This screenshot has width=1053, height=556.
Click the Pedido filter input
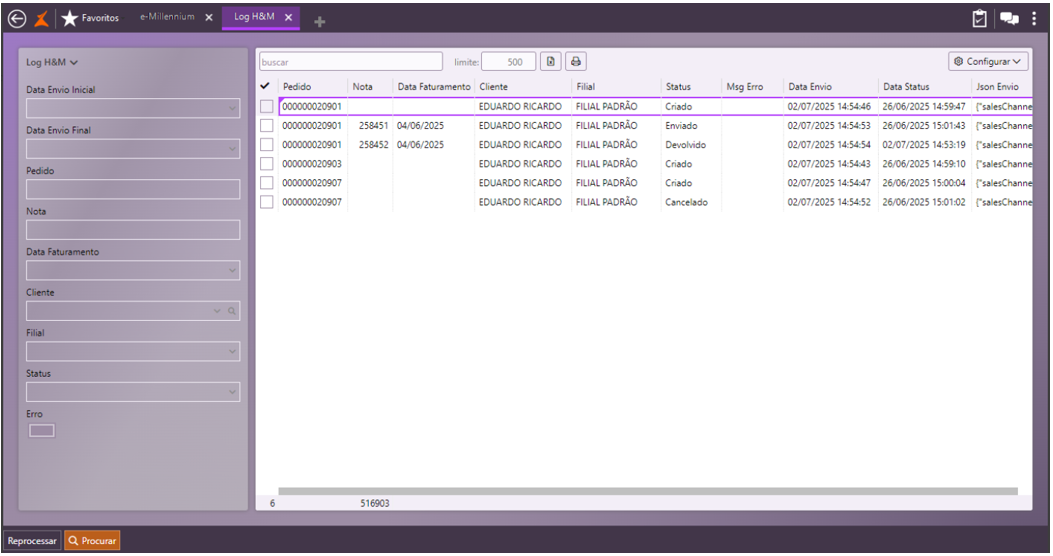tap(133, 189)
